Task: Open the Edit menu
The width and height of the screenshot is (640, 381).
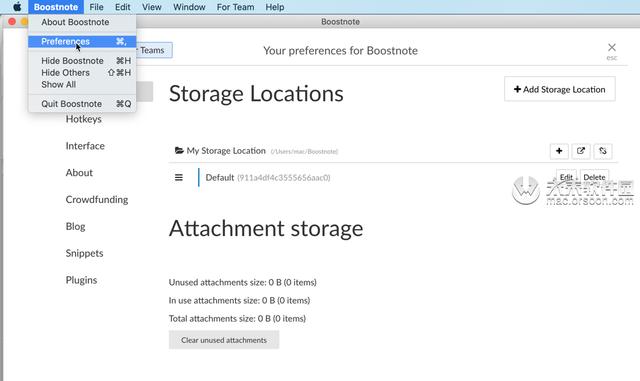Action: point(122,7)
